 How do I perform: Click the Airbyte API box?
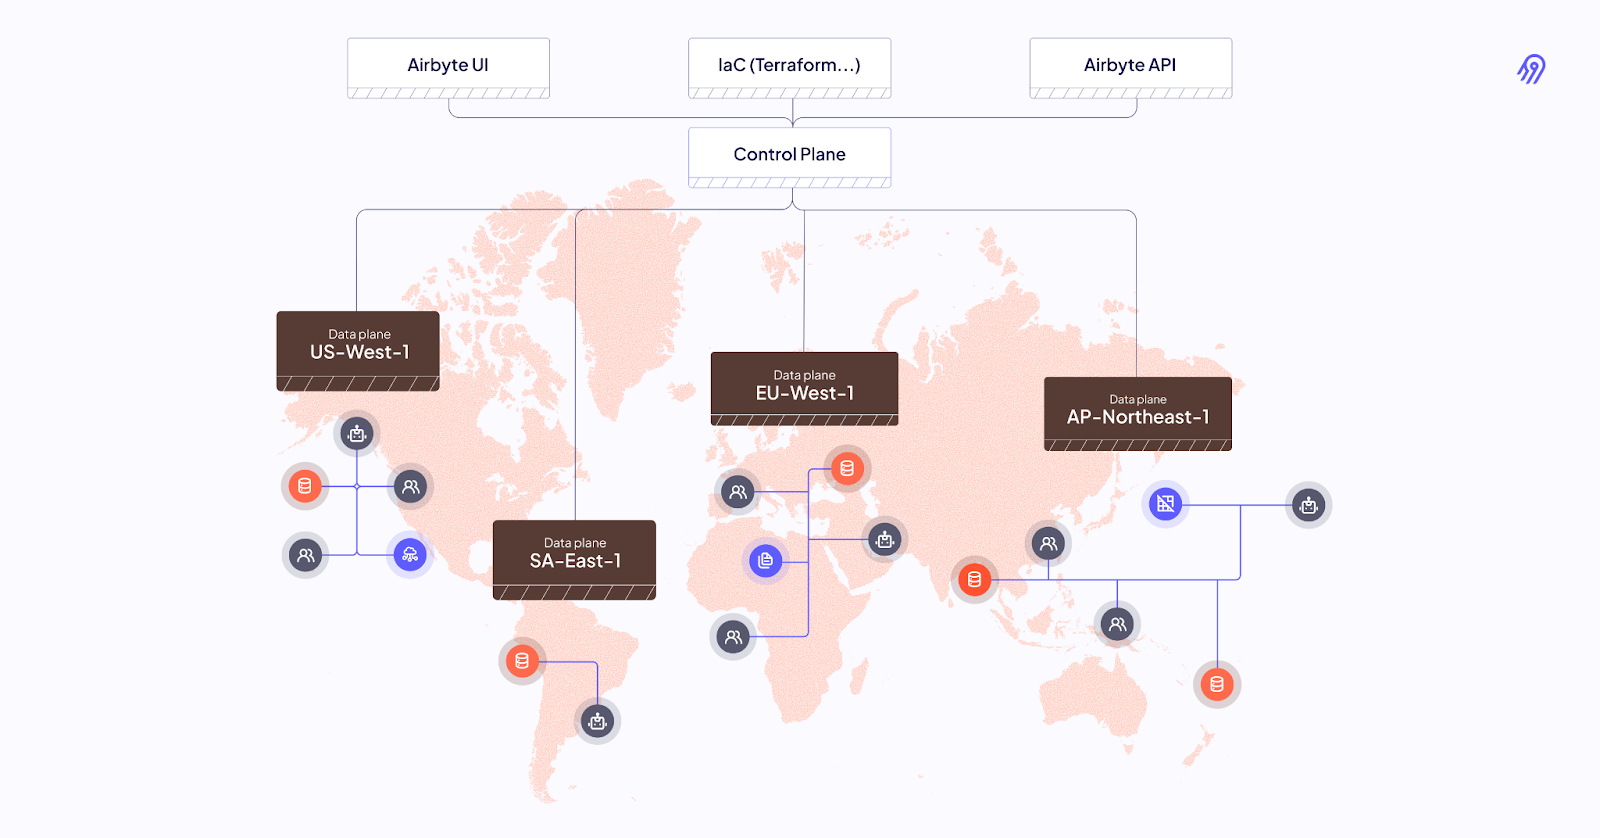tap(1131, 68)
